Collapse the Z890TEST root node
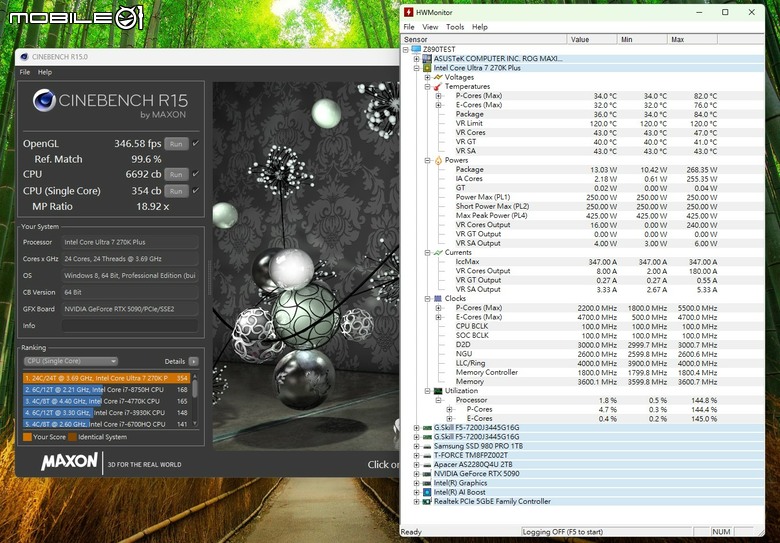This screenshot has width=780, height=543. (x=406, y=49)
